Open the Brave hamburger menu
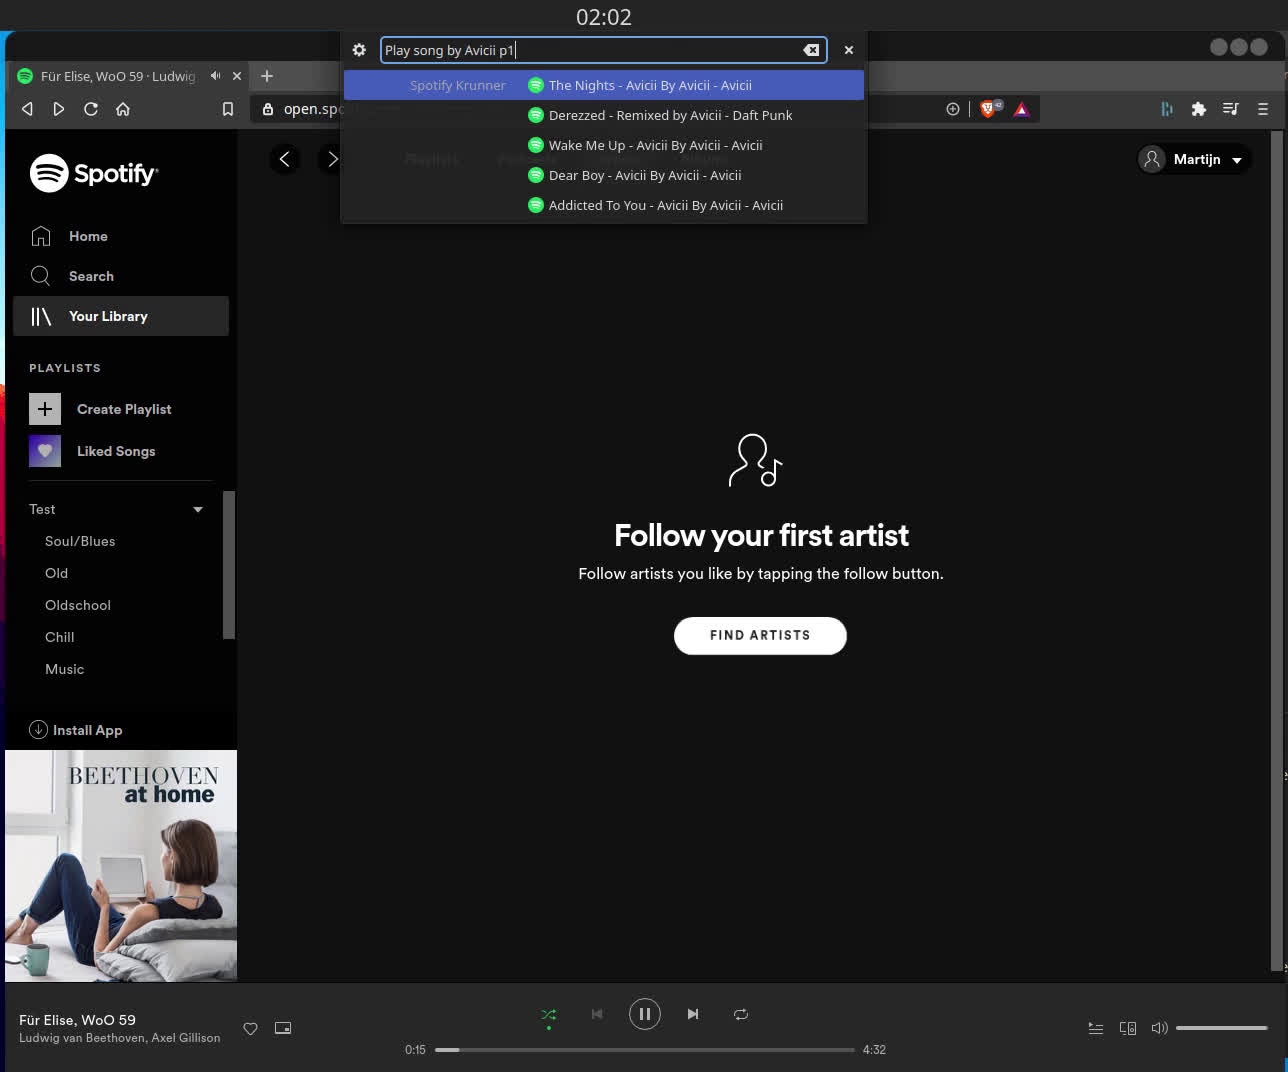The height and width of the screenshot is (1072, 1288). [1262, 109]
